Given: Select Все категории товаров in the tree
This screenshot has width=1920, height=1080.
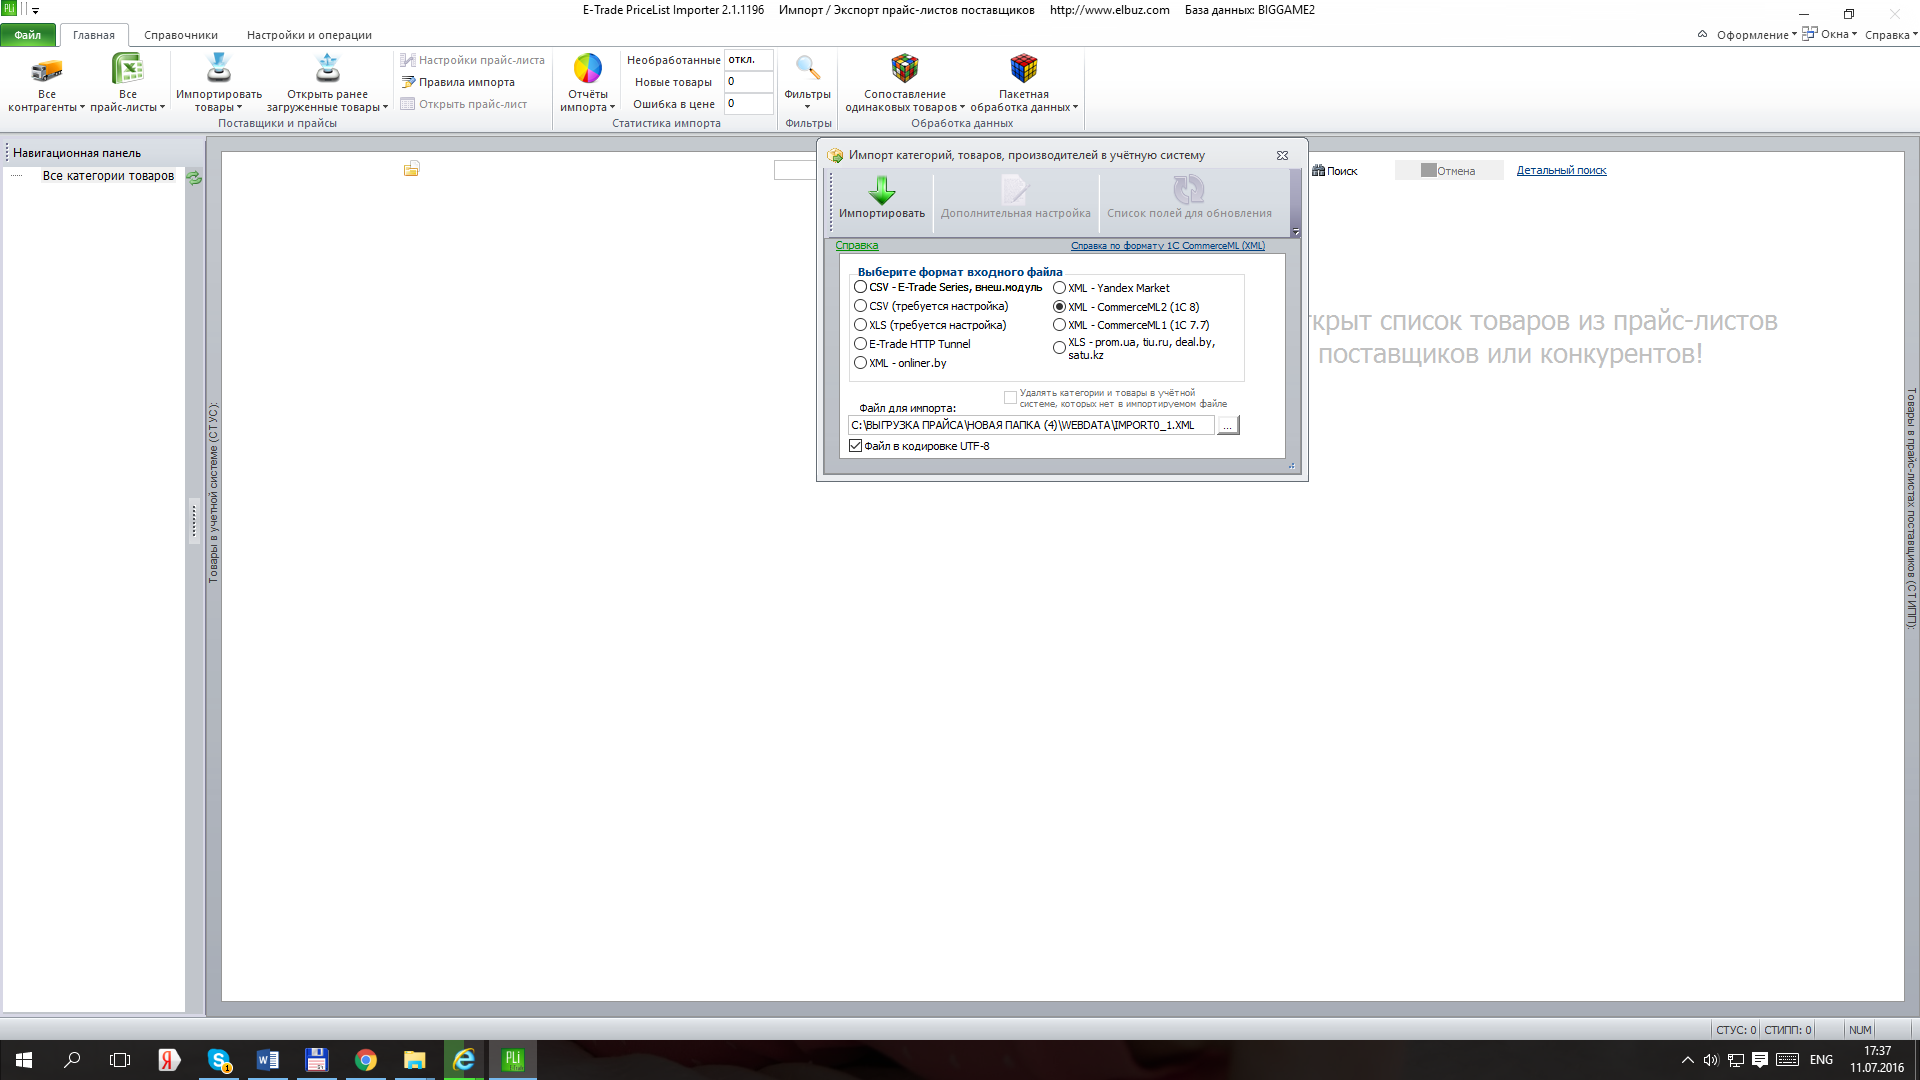Looking at the screenshot, I should pyautogui.click(x=108, y=176).
